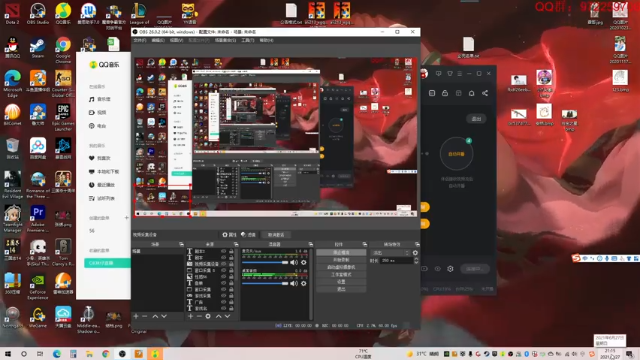
Task: Open scene transition gear settings
Action: pos(416,253)
